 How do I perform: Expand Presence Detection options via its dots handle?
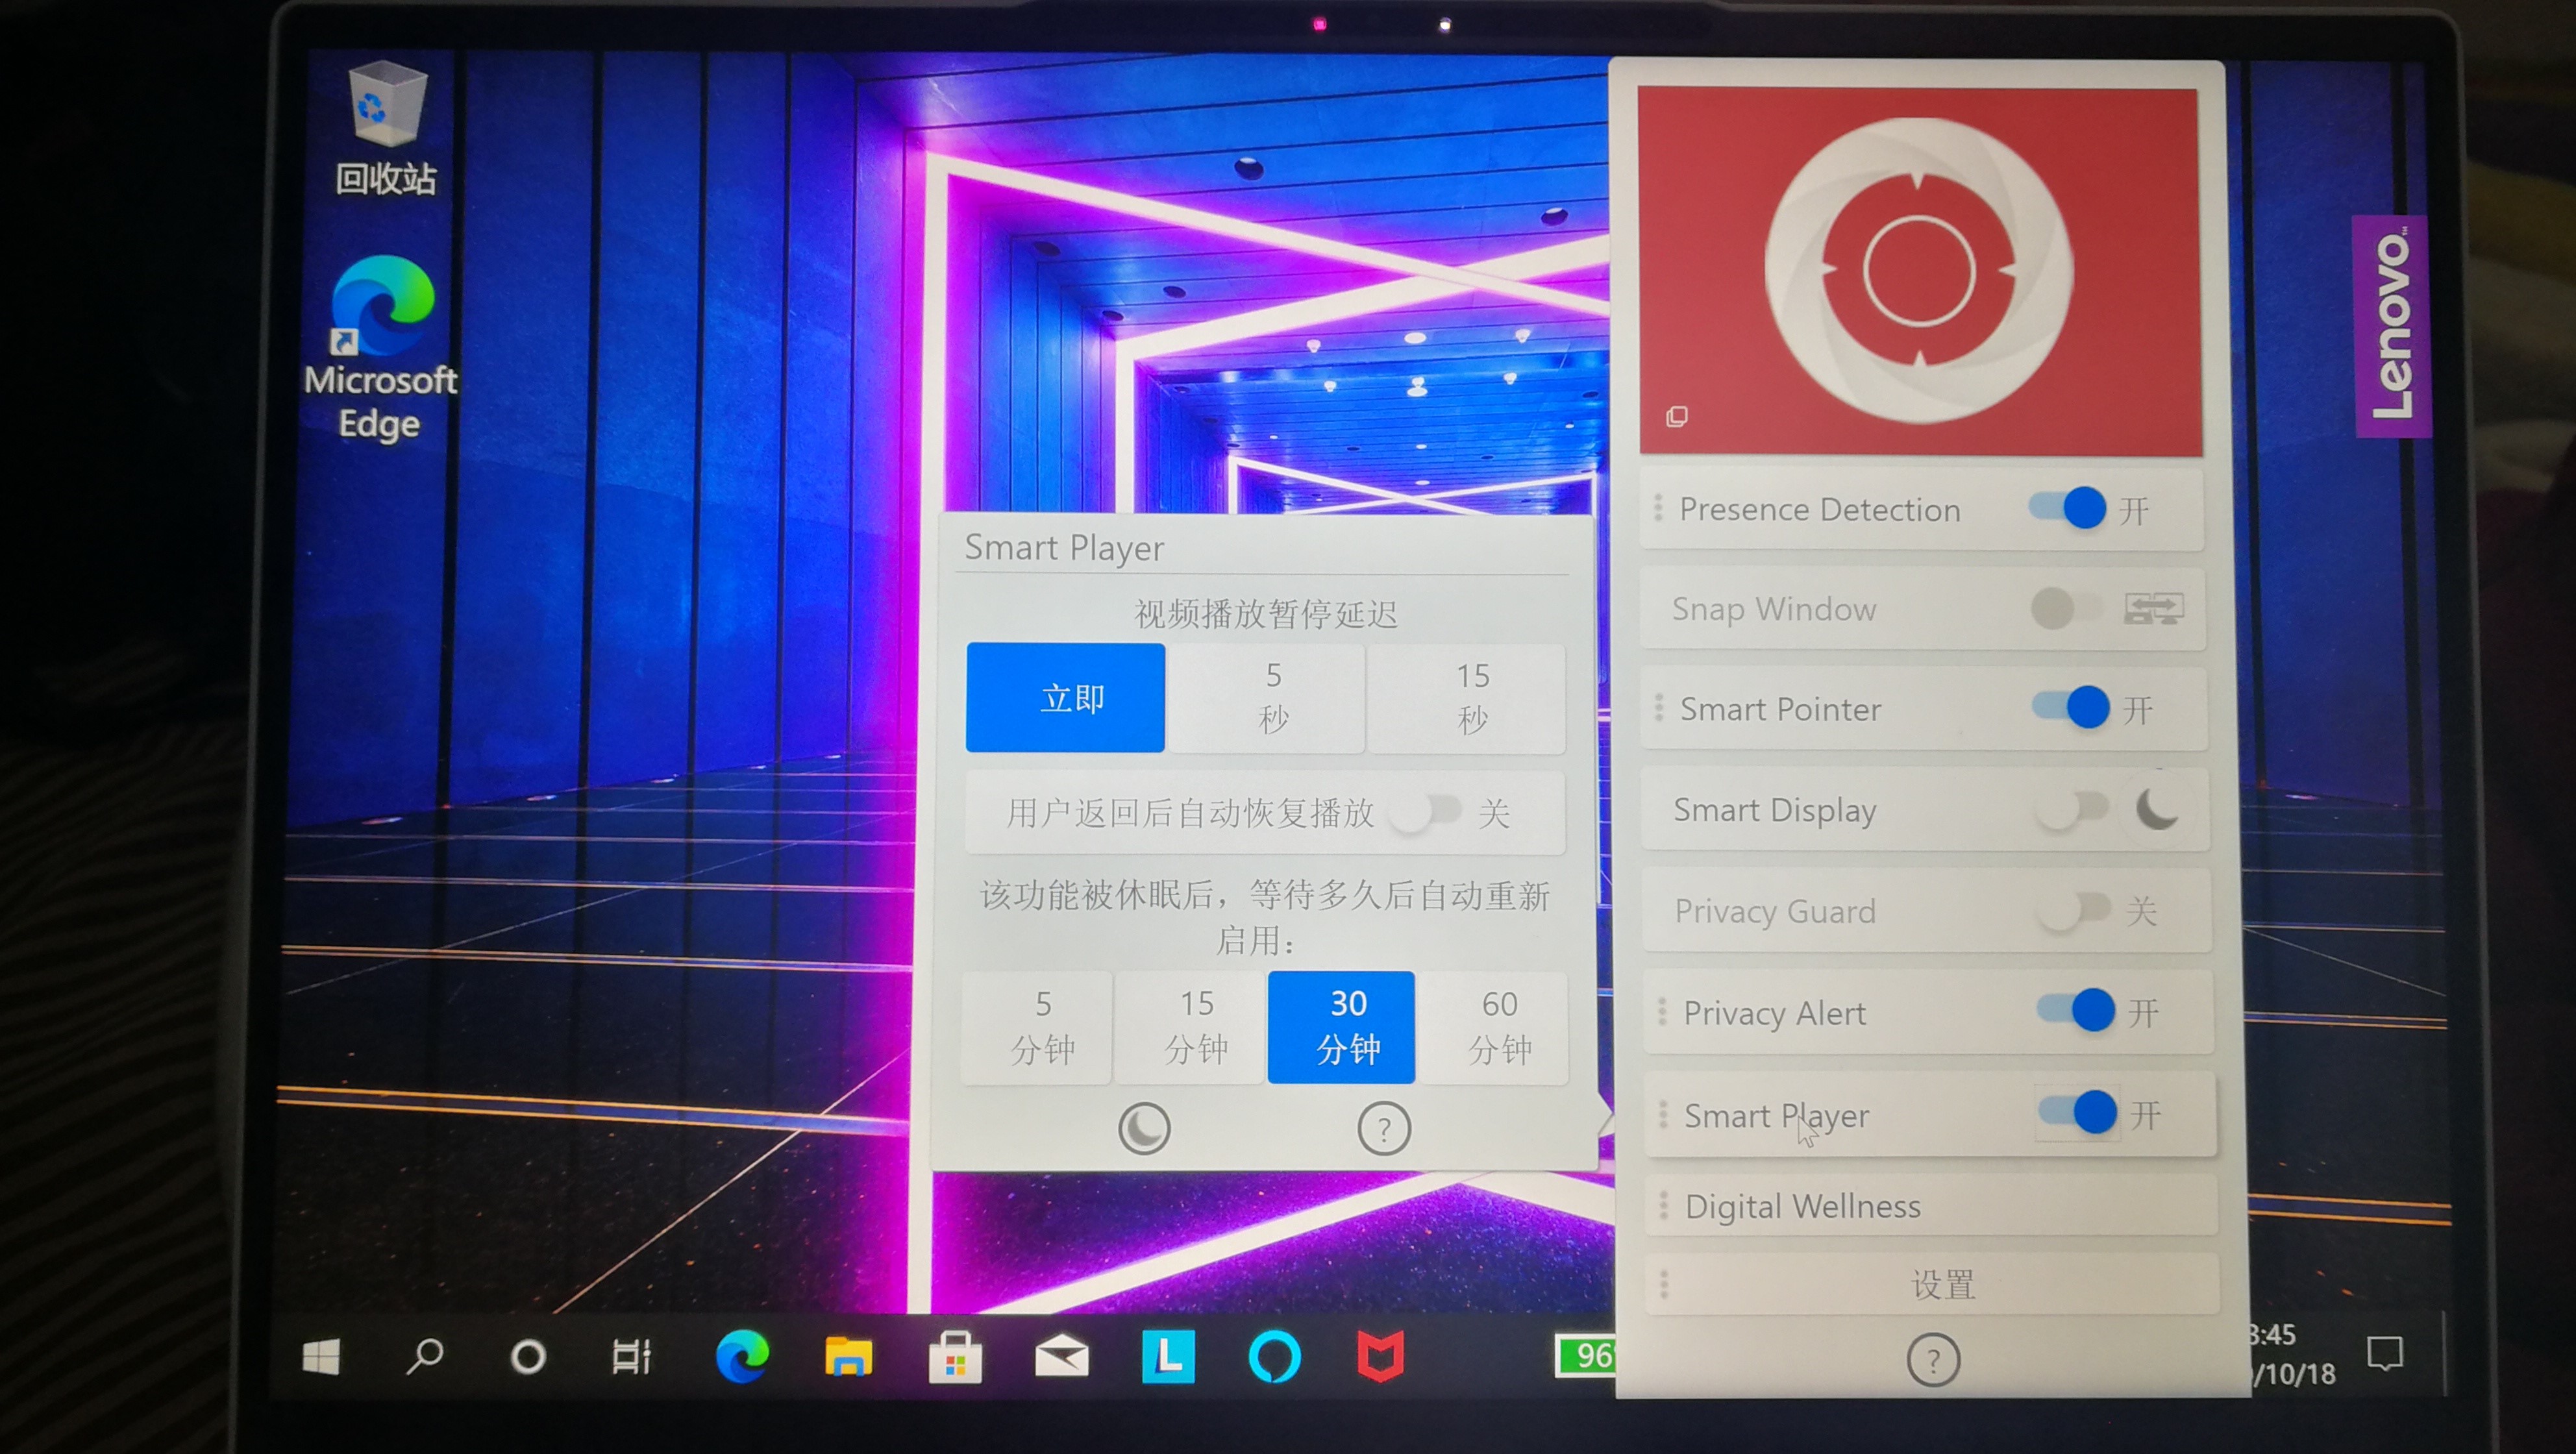pos(1660,509)
